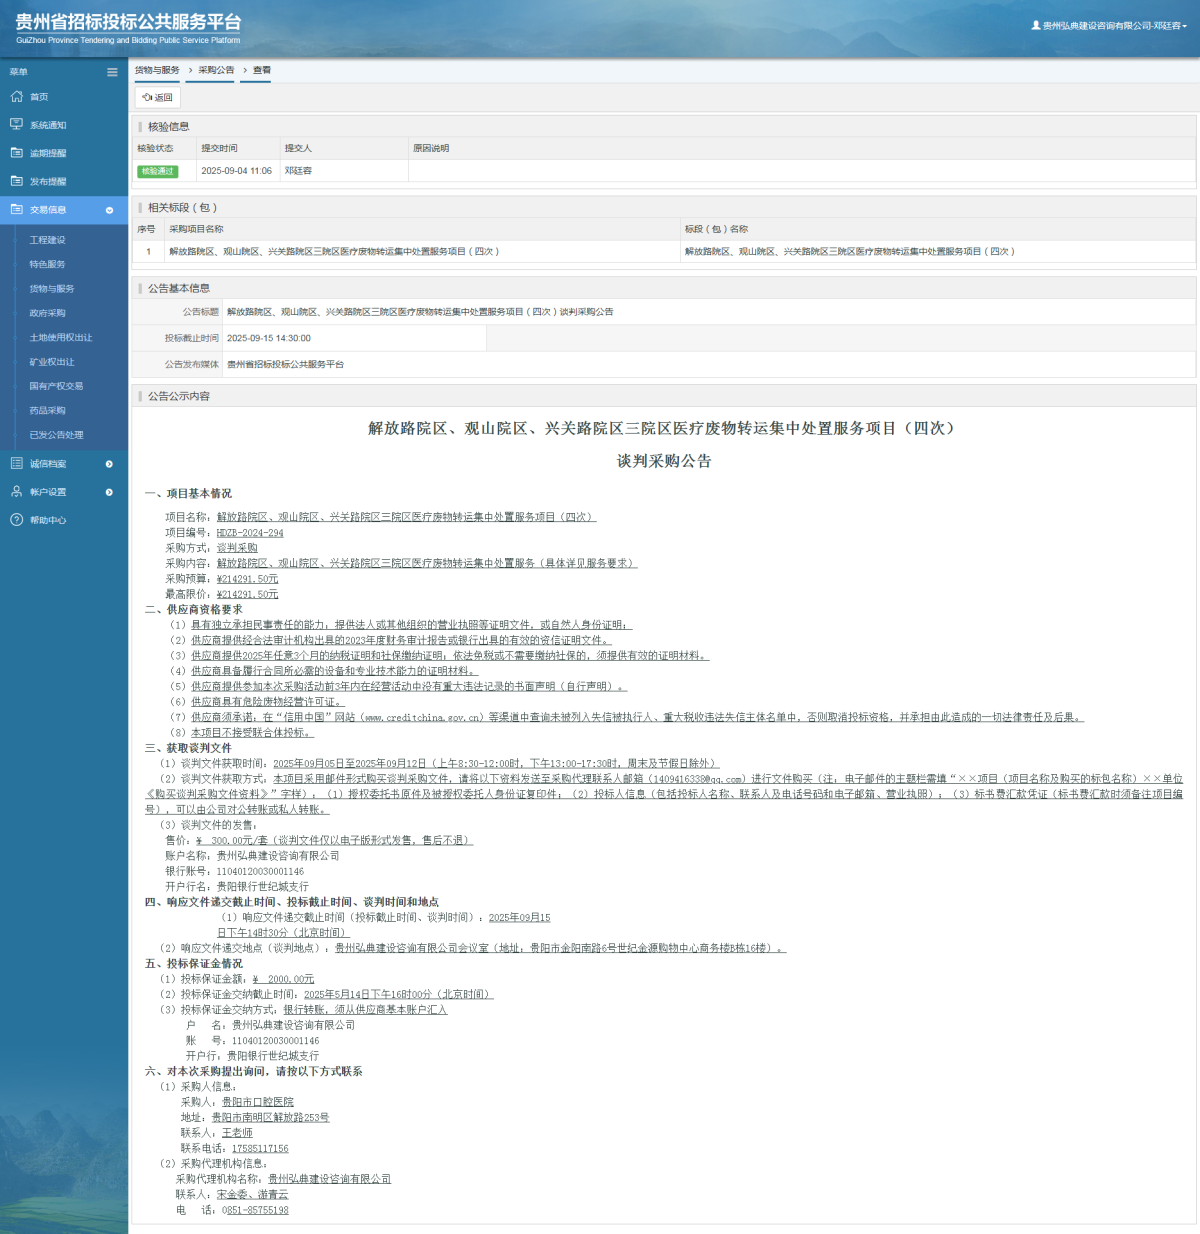Click the 系统通知 monitor icon
Viewport: 1200px width, 1234px height.
point(16,125)
